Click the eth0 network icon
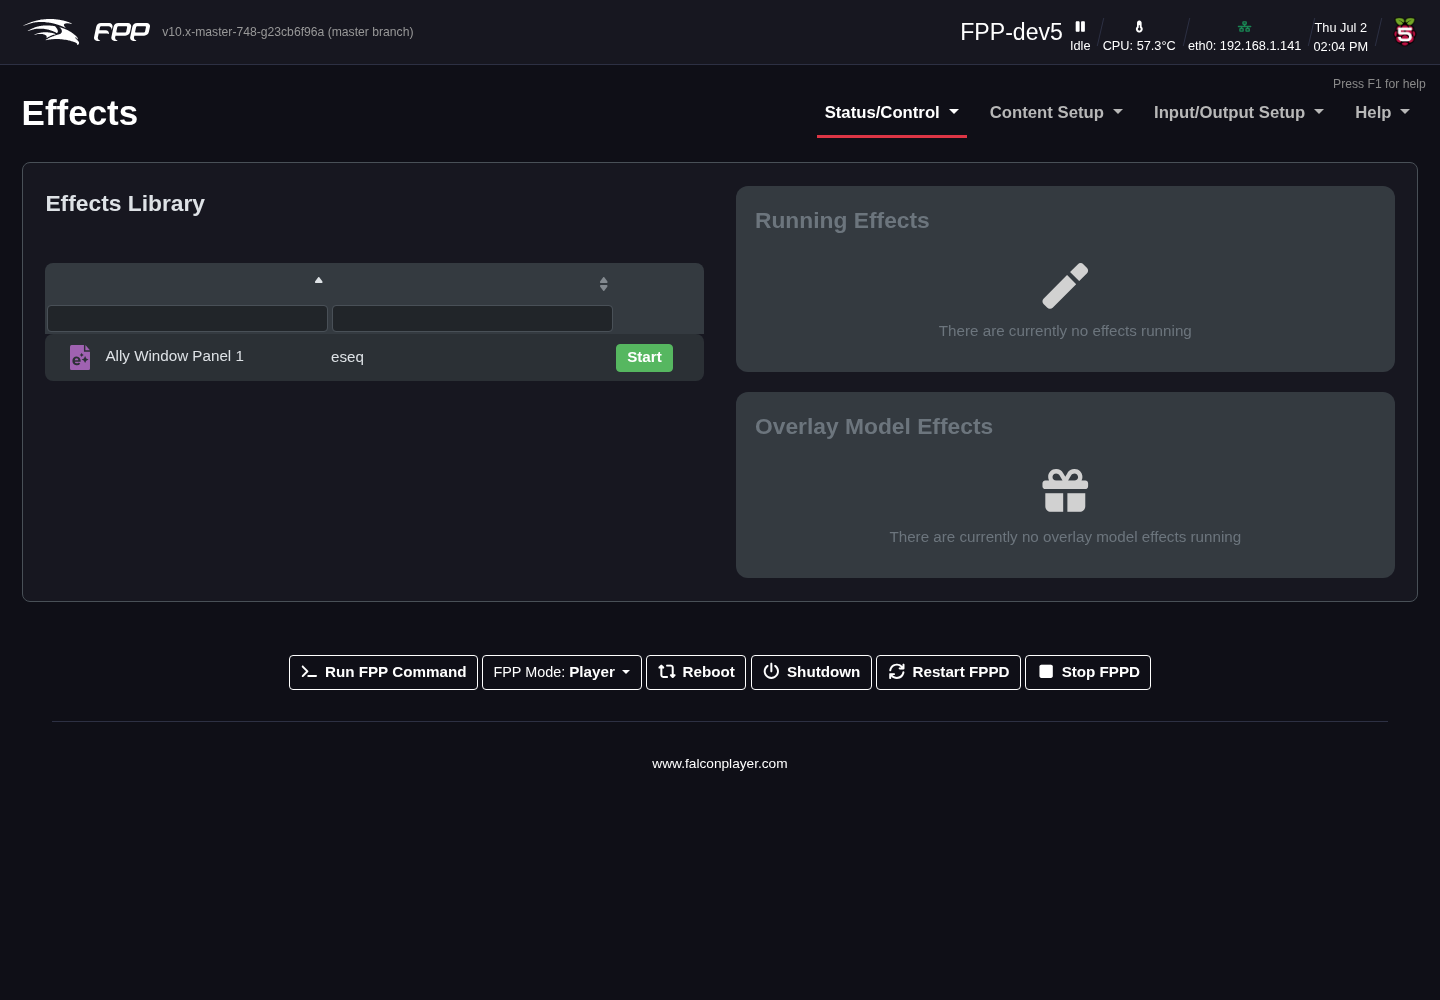This screenshot has width=1440, height=1000. 1244,27
